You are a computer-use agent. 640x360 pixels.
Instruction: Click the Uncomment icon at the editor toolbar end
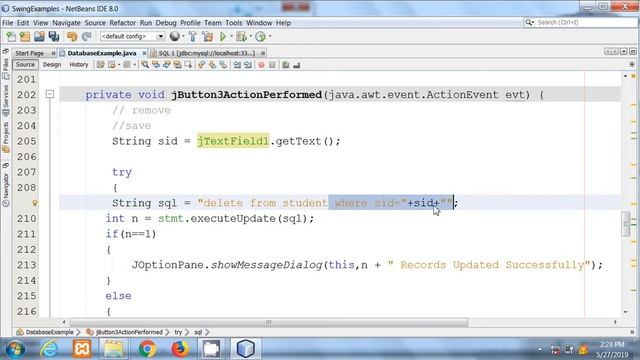[x=297, y=64]
